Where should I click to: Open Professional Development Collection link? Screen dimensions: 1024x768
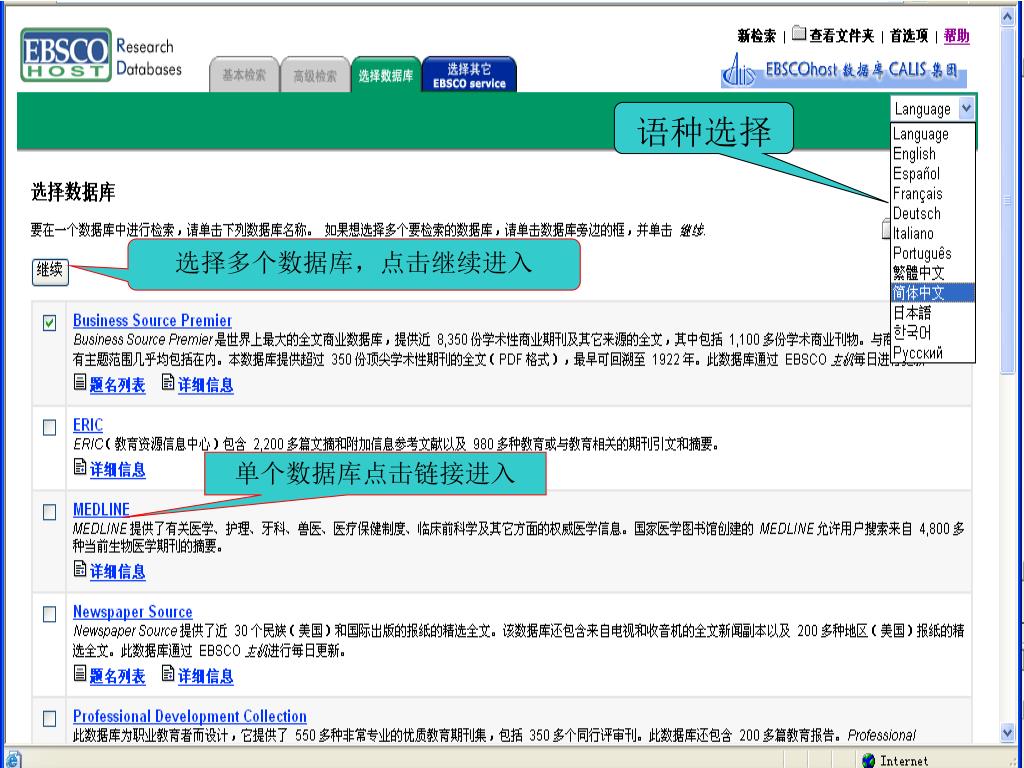(x=189, y=716)
